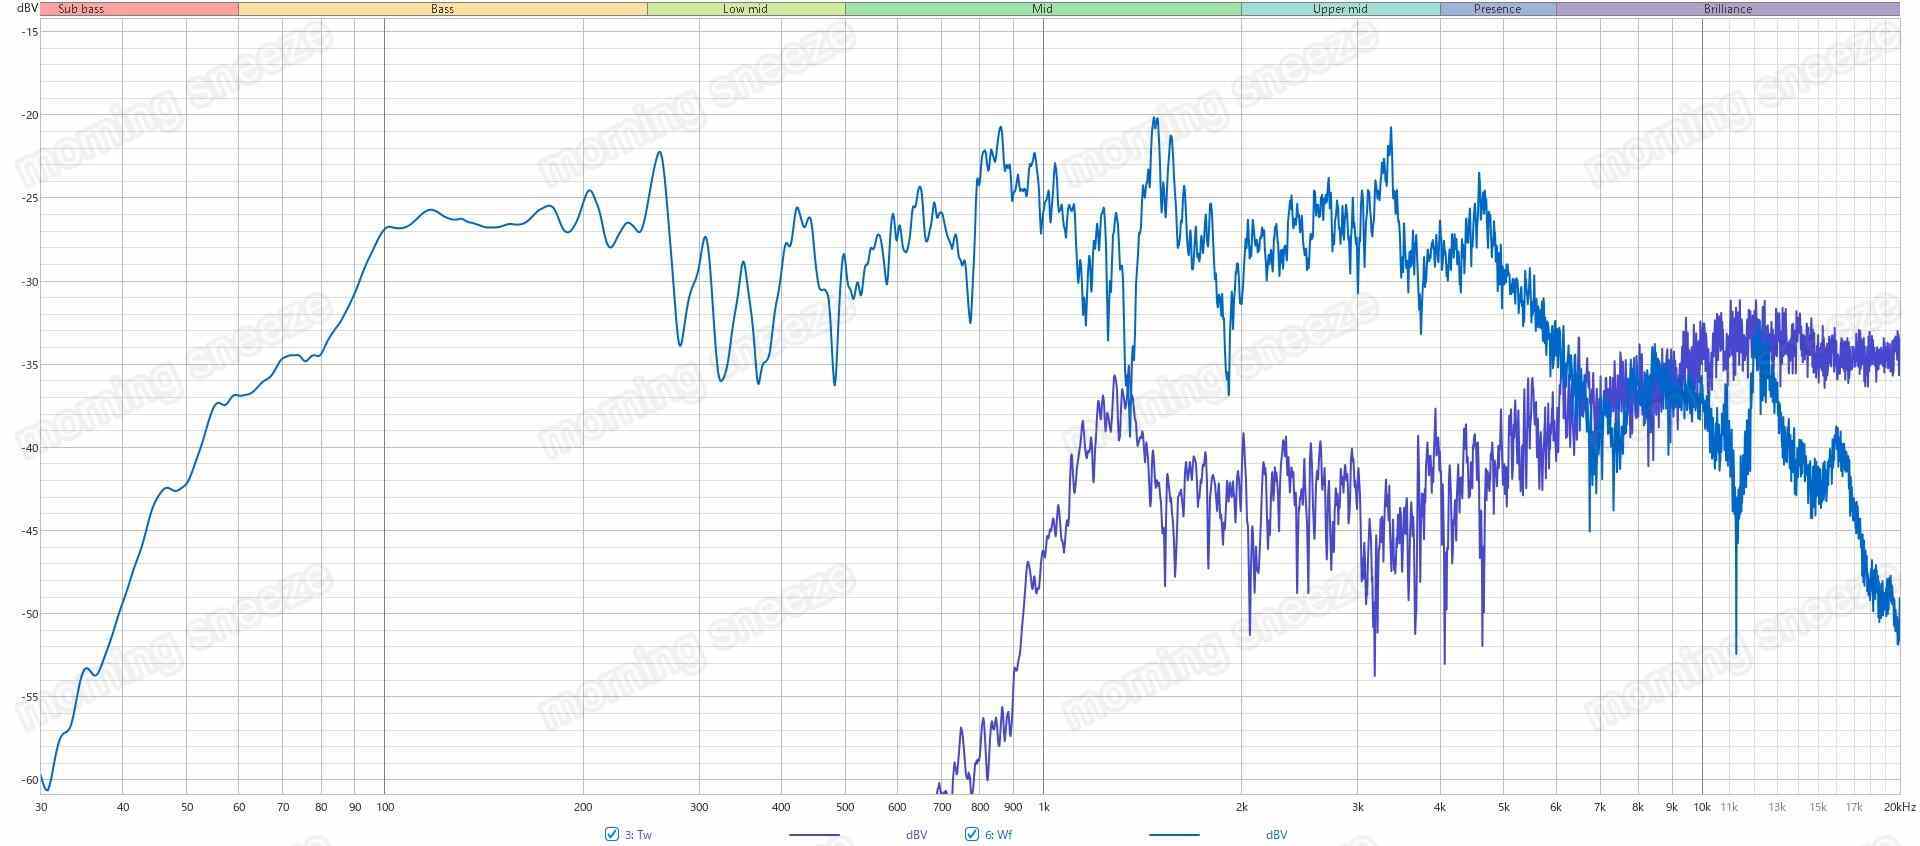
Task: Click the 500 label on the frequency axis
Action: click(845, 807)
